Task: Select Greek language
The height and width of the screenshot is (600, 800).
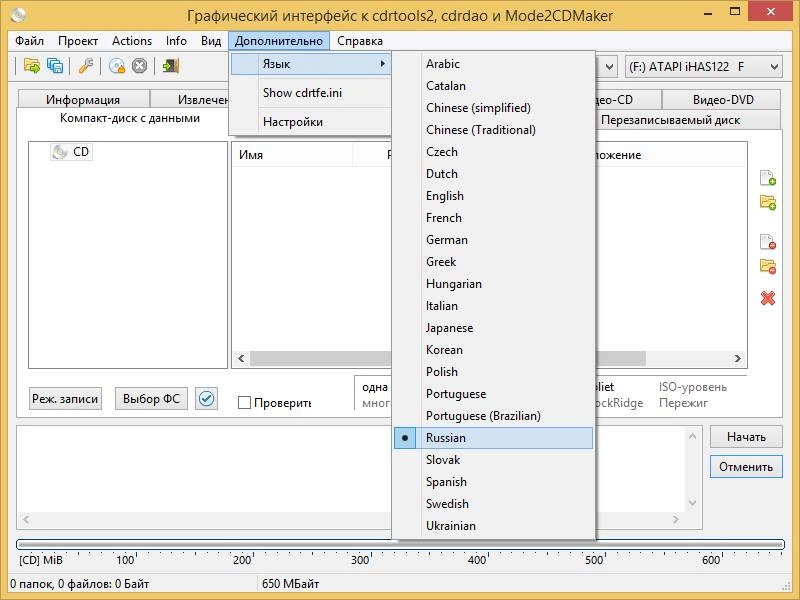Action: pos(493,262)
